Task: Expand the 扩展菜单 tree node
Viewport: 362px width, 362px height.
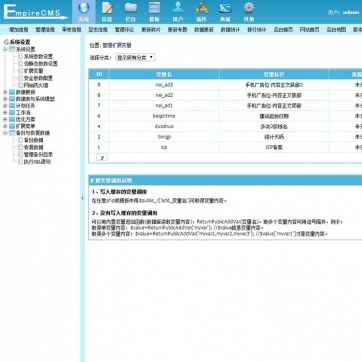Action: [5, 126]
